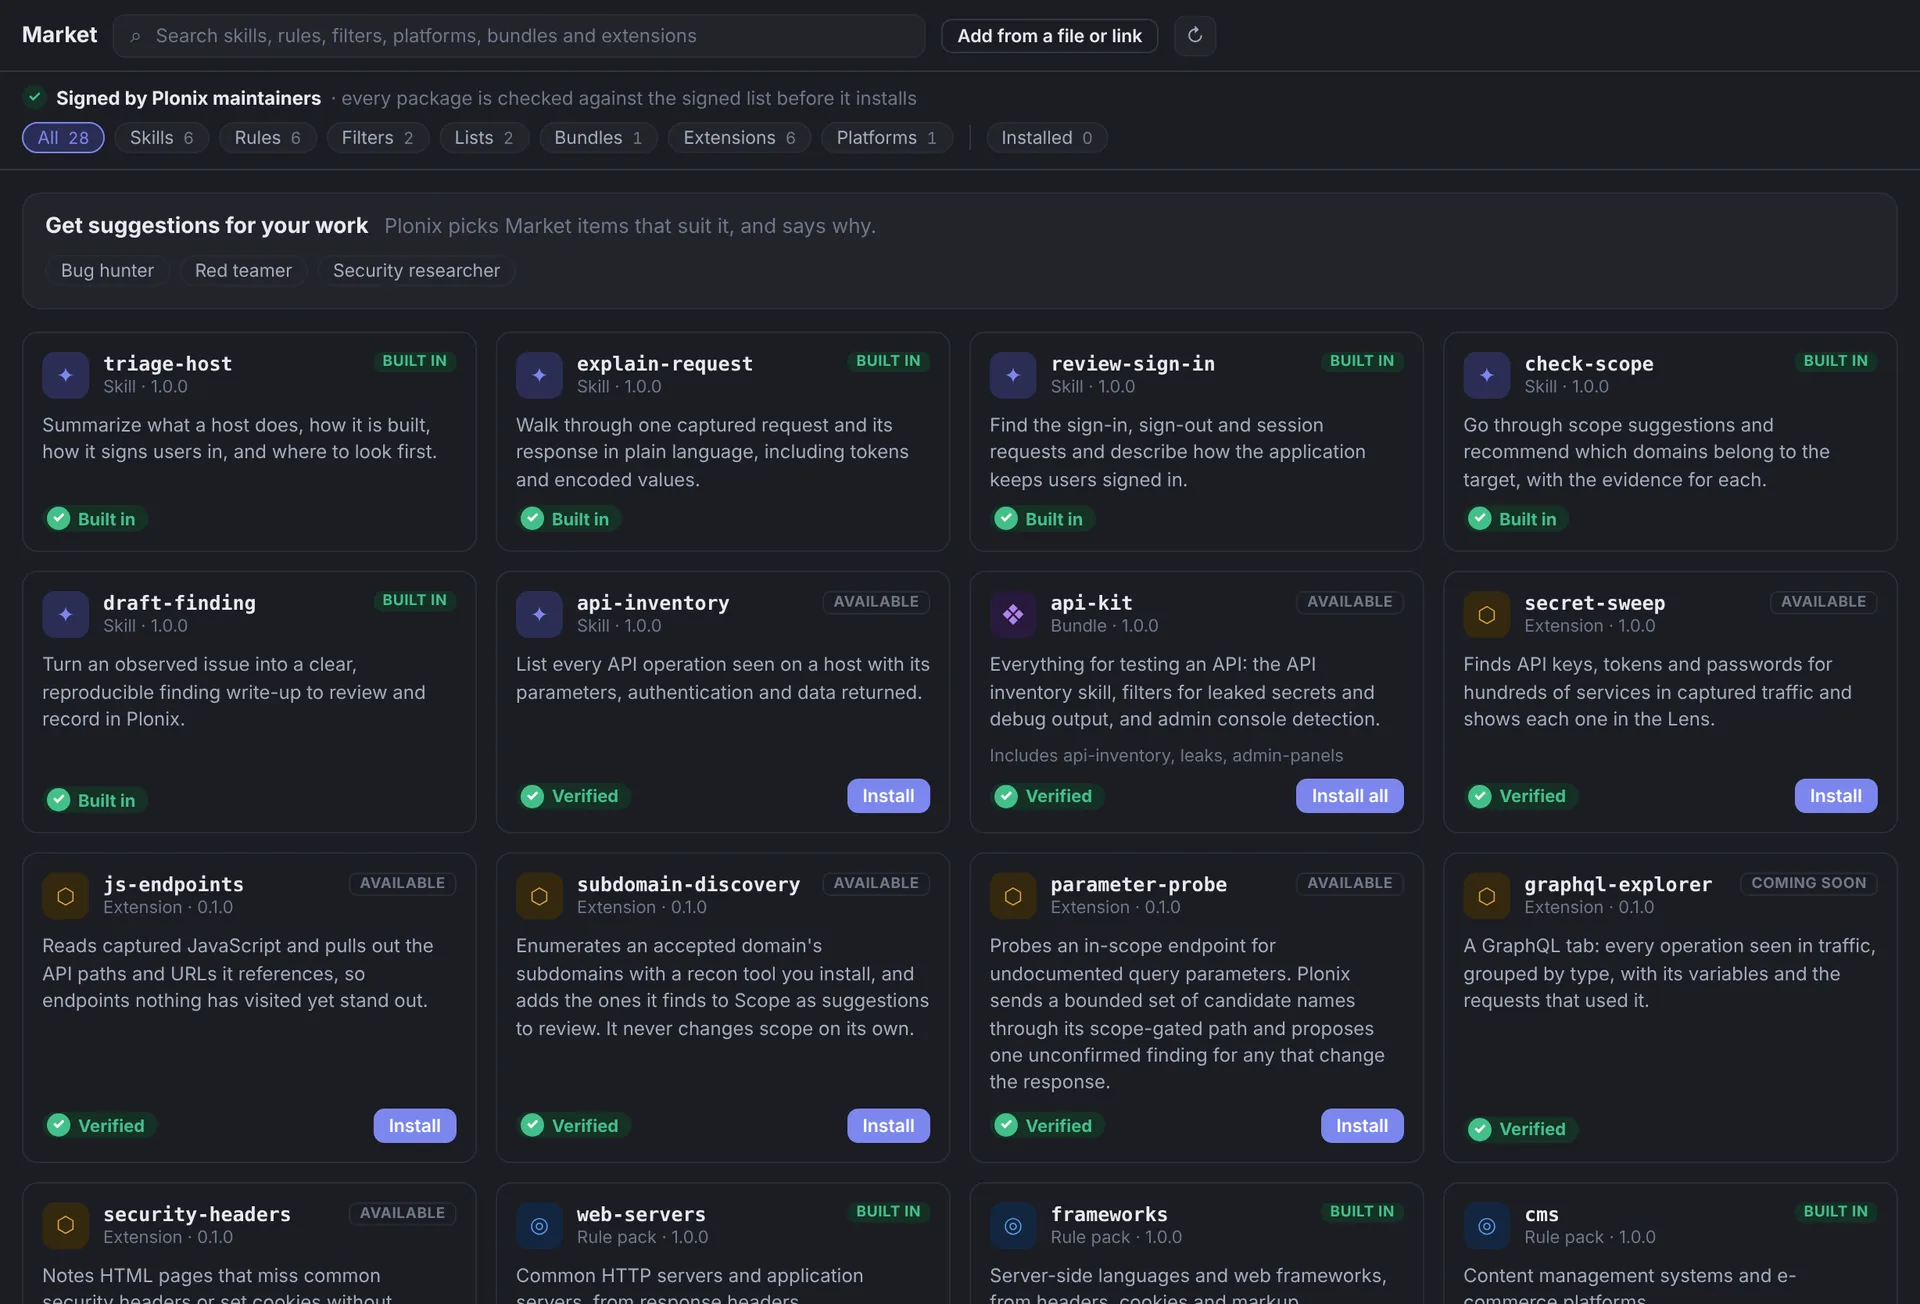
Task: Click the security-headers card title
Action: (x=196, y=1215)
